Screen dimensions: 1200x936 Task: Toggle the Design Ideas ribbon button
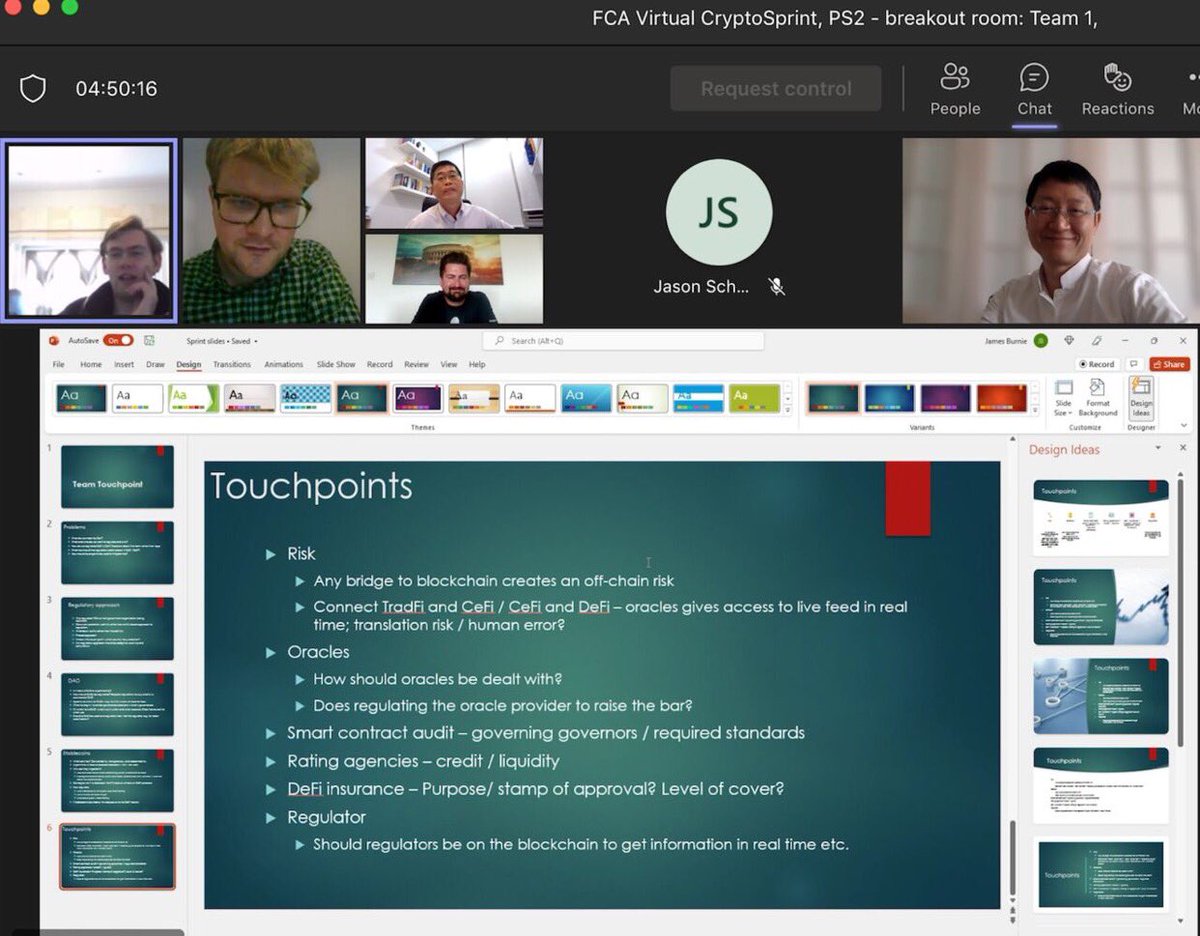(1141, 397)
